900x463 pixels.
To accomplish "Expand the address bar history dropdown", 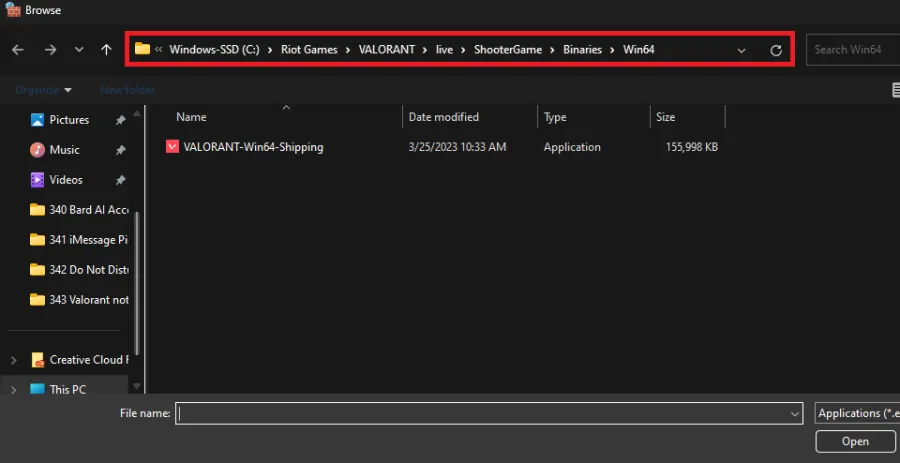I will coord(741,50).
